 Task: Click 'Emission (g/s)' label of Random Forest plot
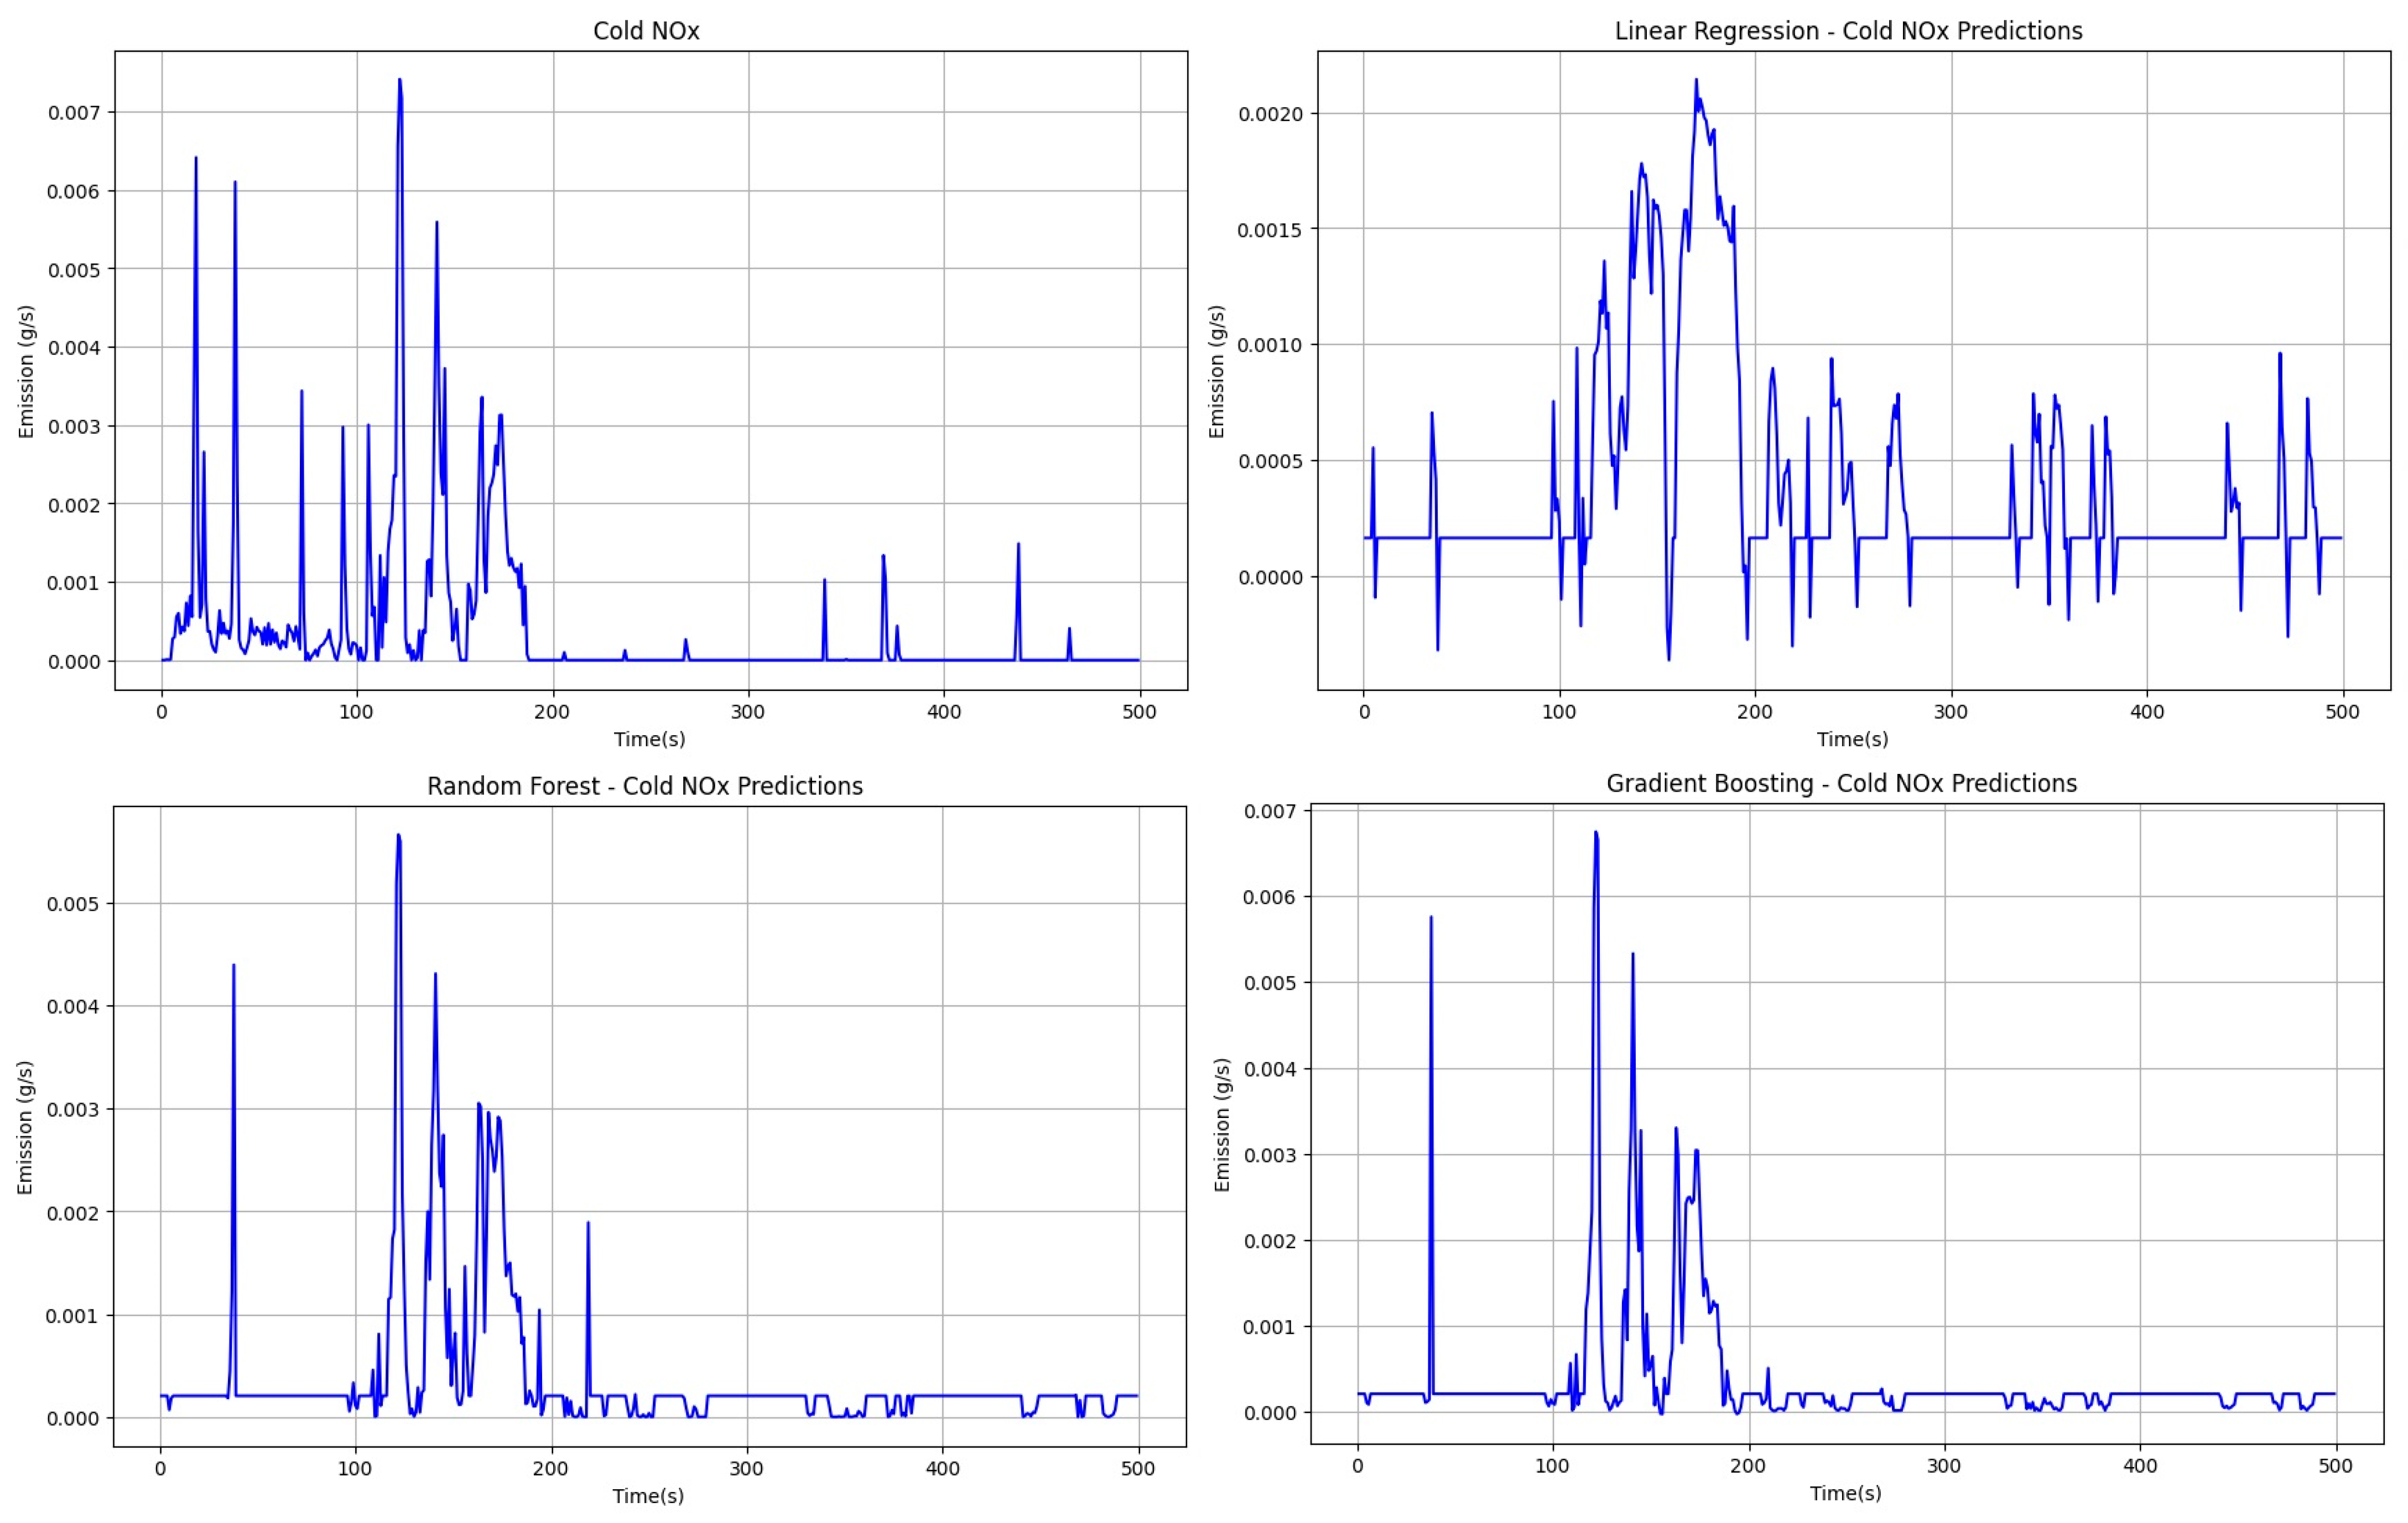pyautogui.click(x=25, y=1127)
